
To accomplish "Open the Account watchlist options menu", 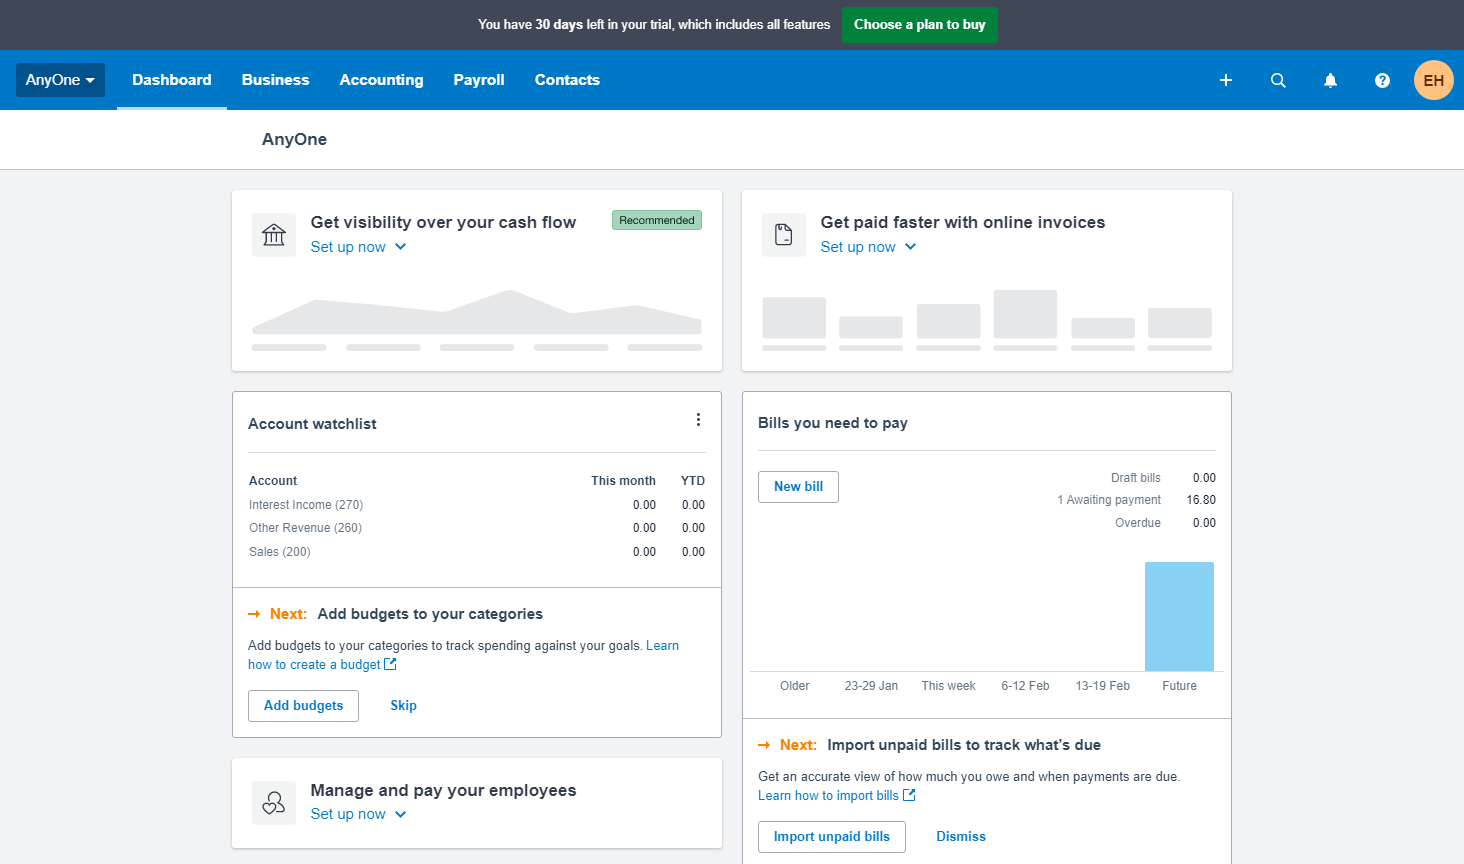I will click(698, 419).
